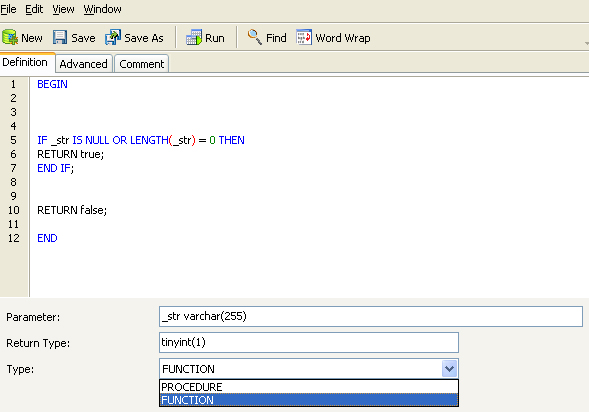Click line number 5 in the gutter
The height and width of the screenshot is (412, 589).
14,140
